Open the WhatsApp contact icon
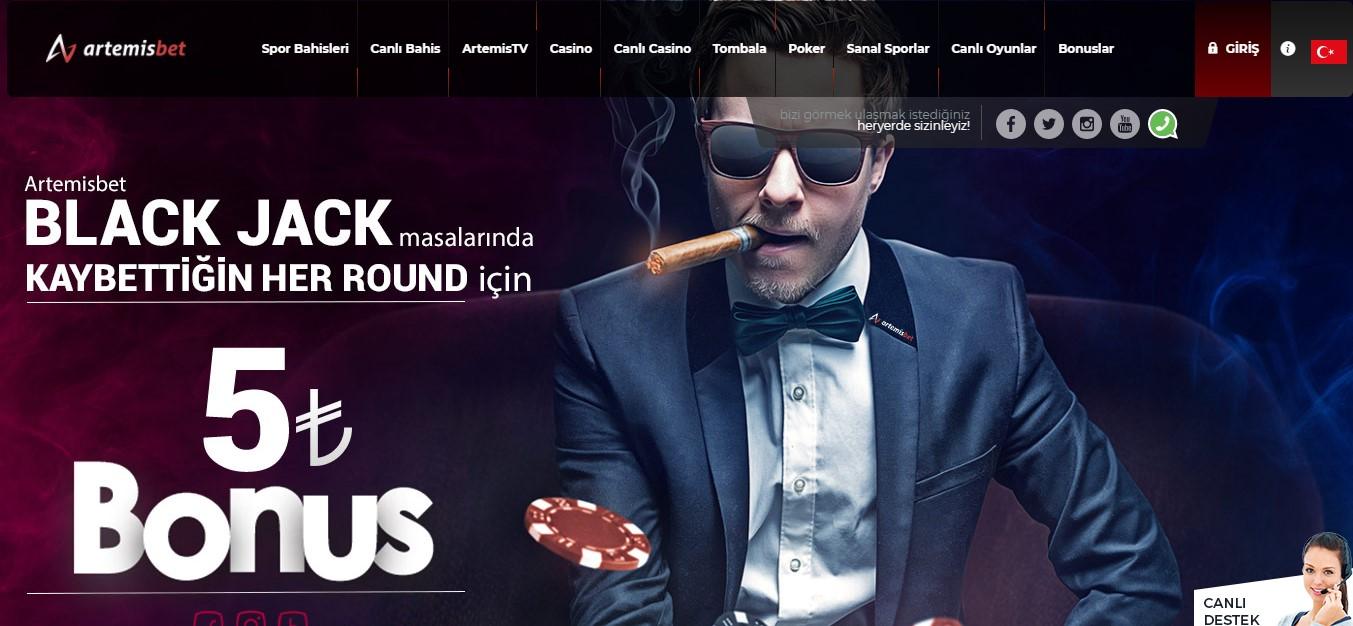The height and width of the screenshot is (626, 1353). [1162, 124]
